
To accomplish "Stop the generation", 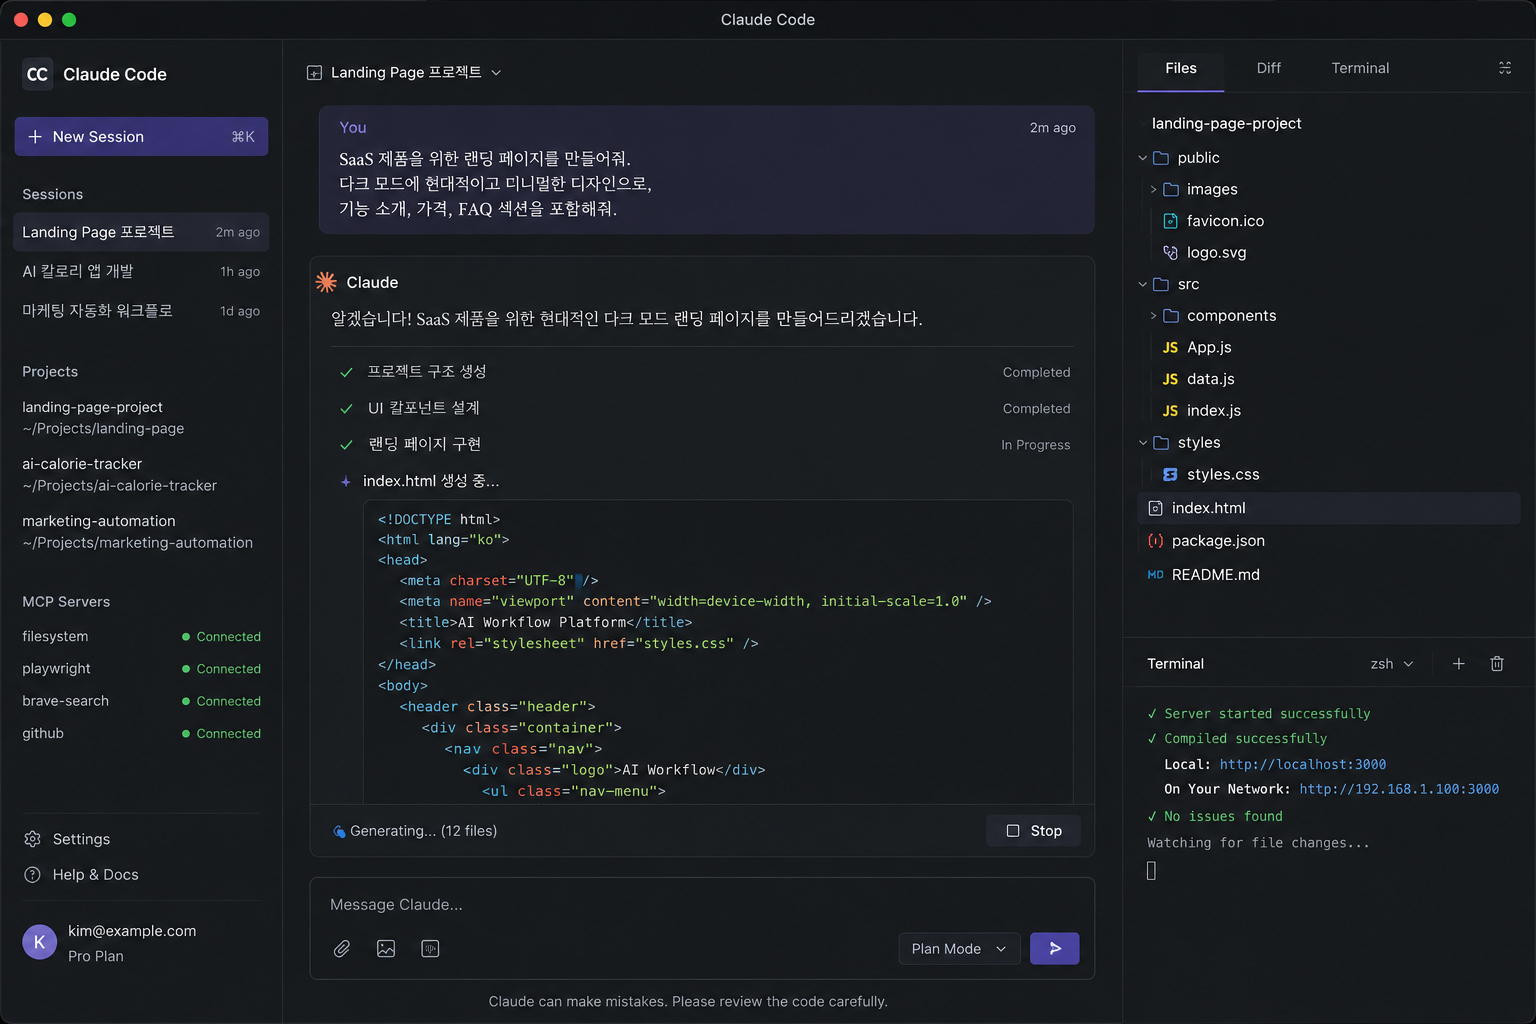I will pos(1034,831).
